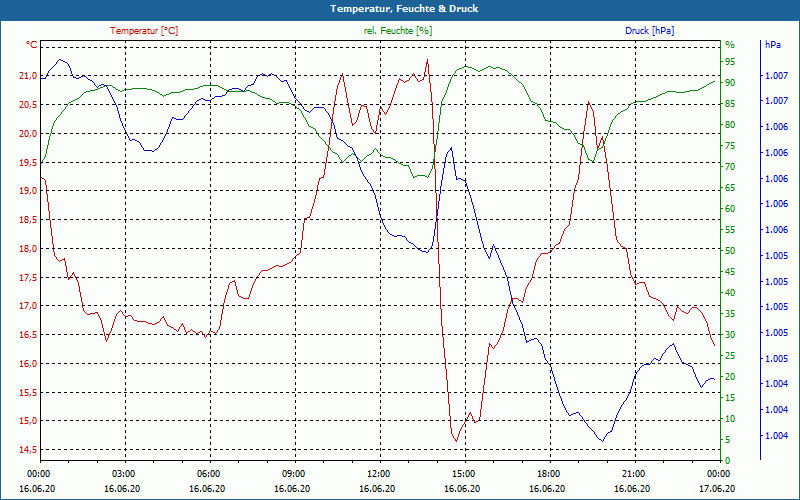Click temperature axis value '18,5'

click(x=29, y=220)
